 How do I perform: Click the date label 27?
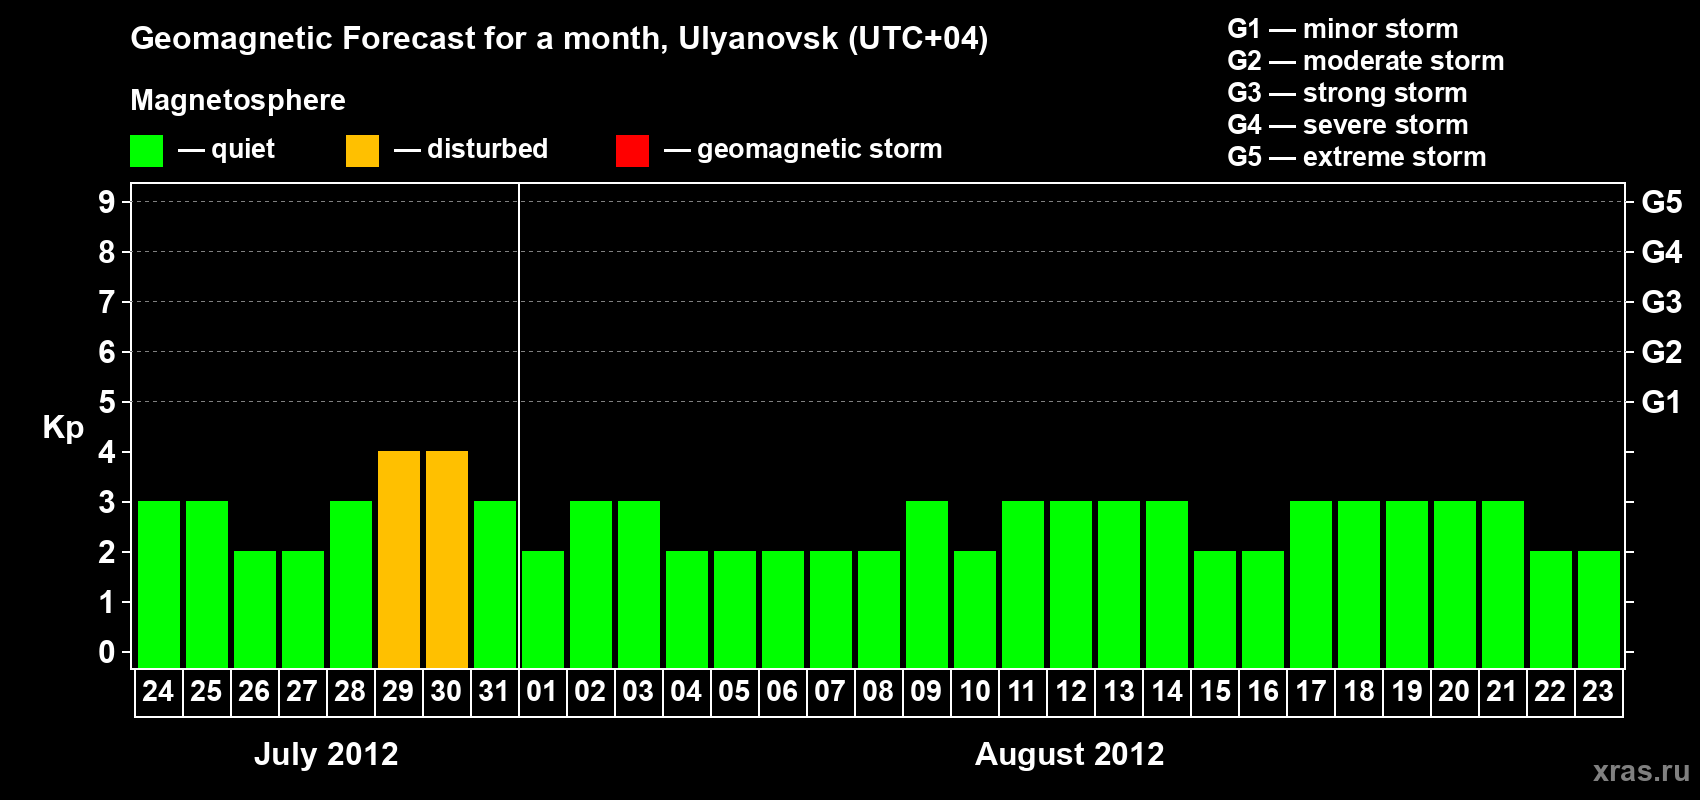pyautogui.click(x=302, y=691)
